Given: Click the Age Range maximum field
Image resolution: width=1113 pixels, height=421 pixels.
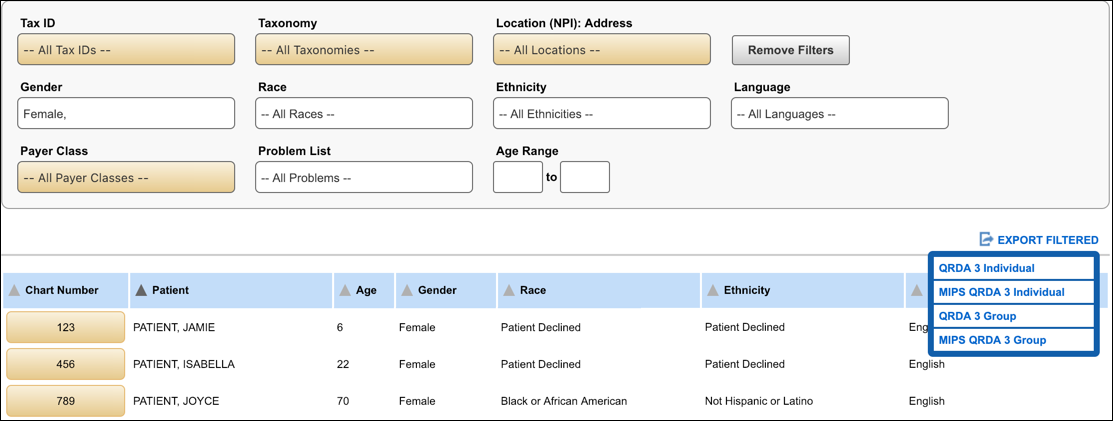Looking at the screenshot, I should (584, 177).
